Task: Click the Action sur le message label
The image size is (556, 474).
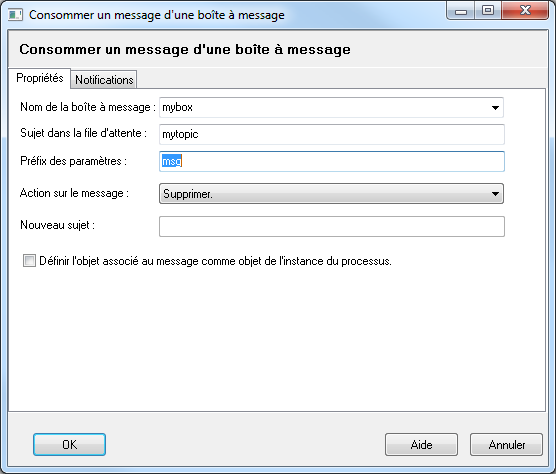Action: (74, 193)
